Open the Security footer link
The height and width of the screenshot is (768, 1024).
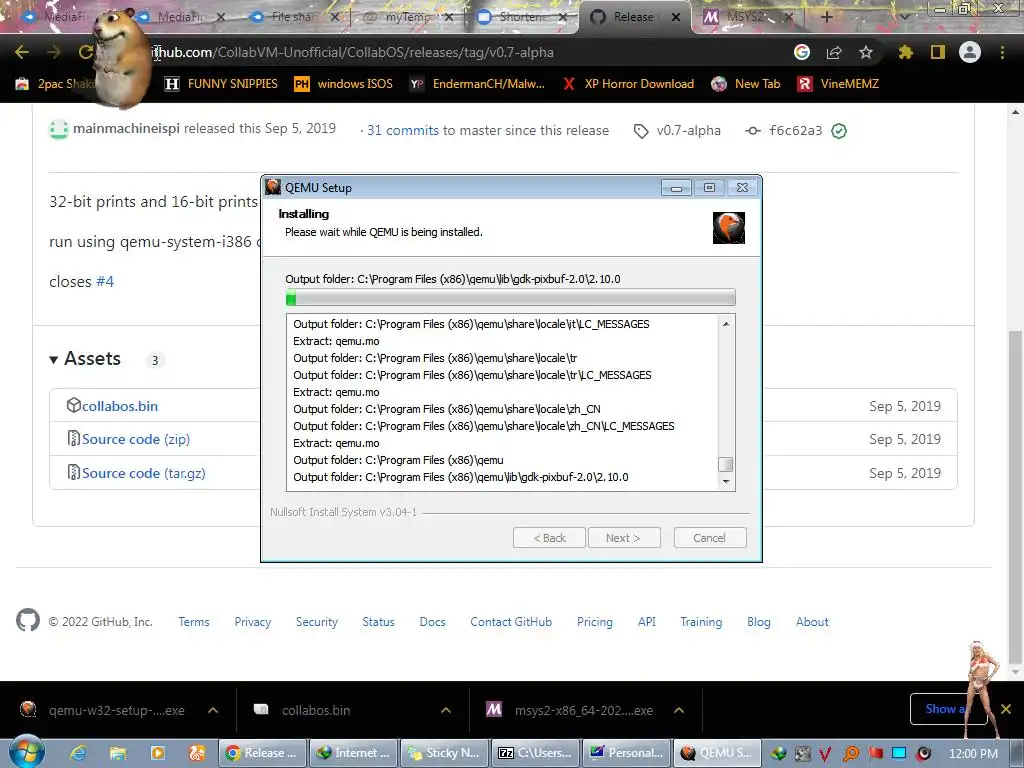(317, 622)
